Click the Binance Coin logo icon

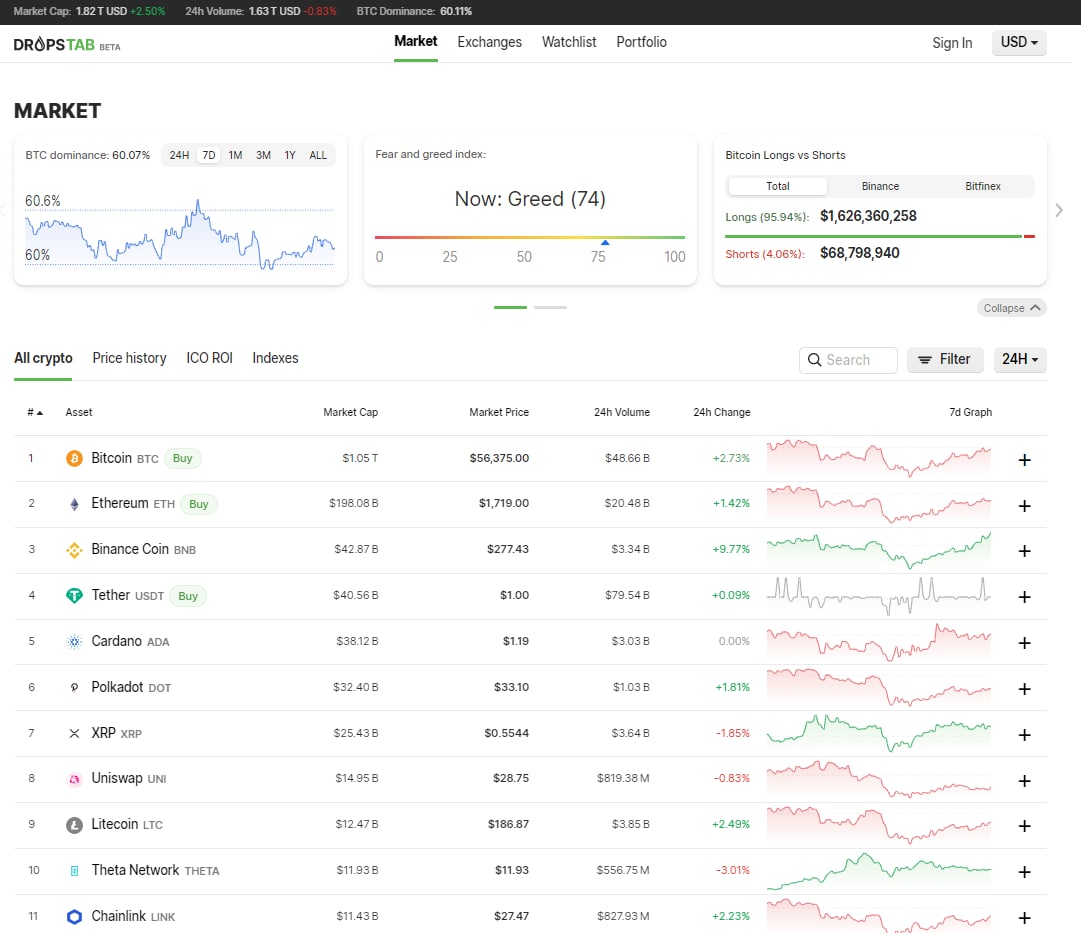(x=74, y=550)
